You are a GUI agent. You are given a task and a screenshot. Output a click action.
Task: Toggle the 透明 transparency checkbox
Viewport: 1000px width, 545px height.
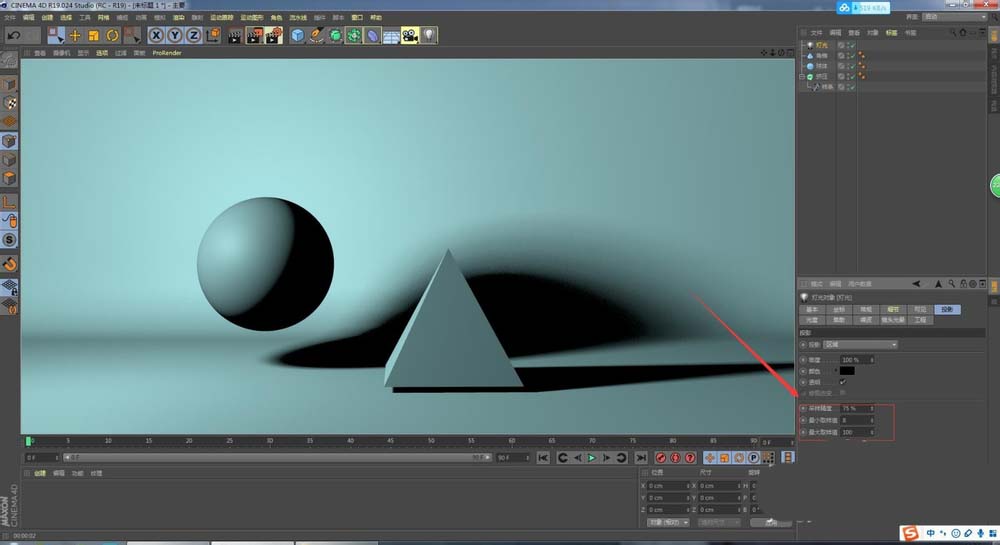point(842,382)
